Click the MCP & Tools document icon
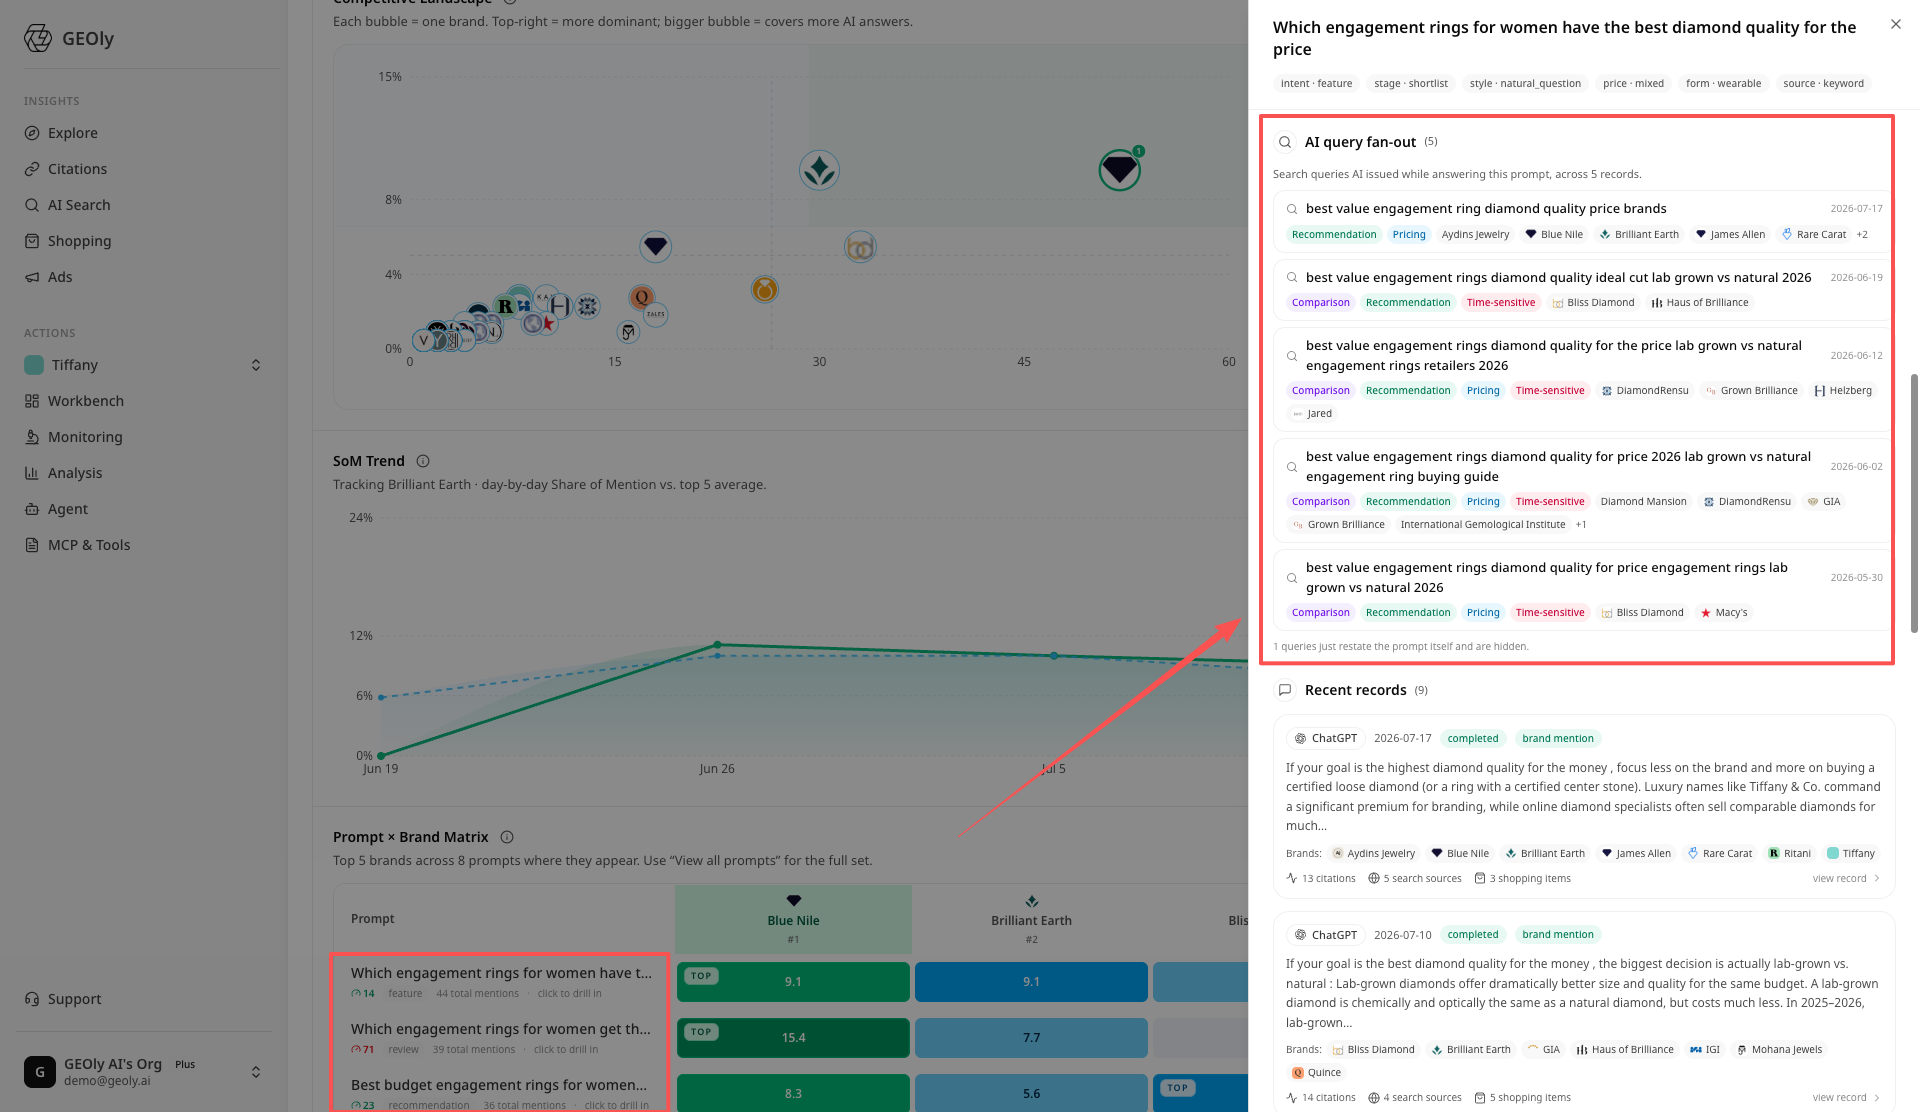The height and width of the screenshot is (1112, 1920). click(32, 545)
